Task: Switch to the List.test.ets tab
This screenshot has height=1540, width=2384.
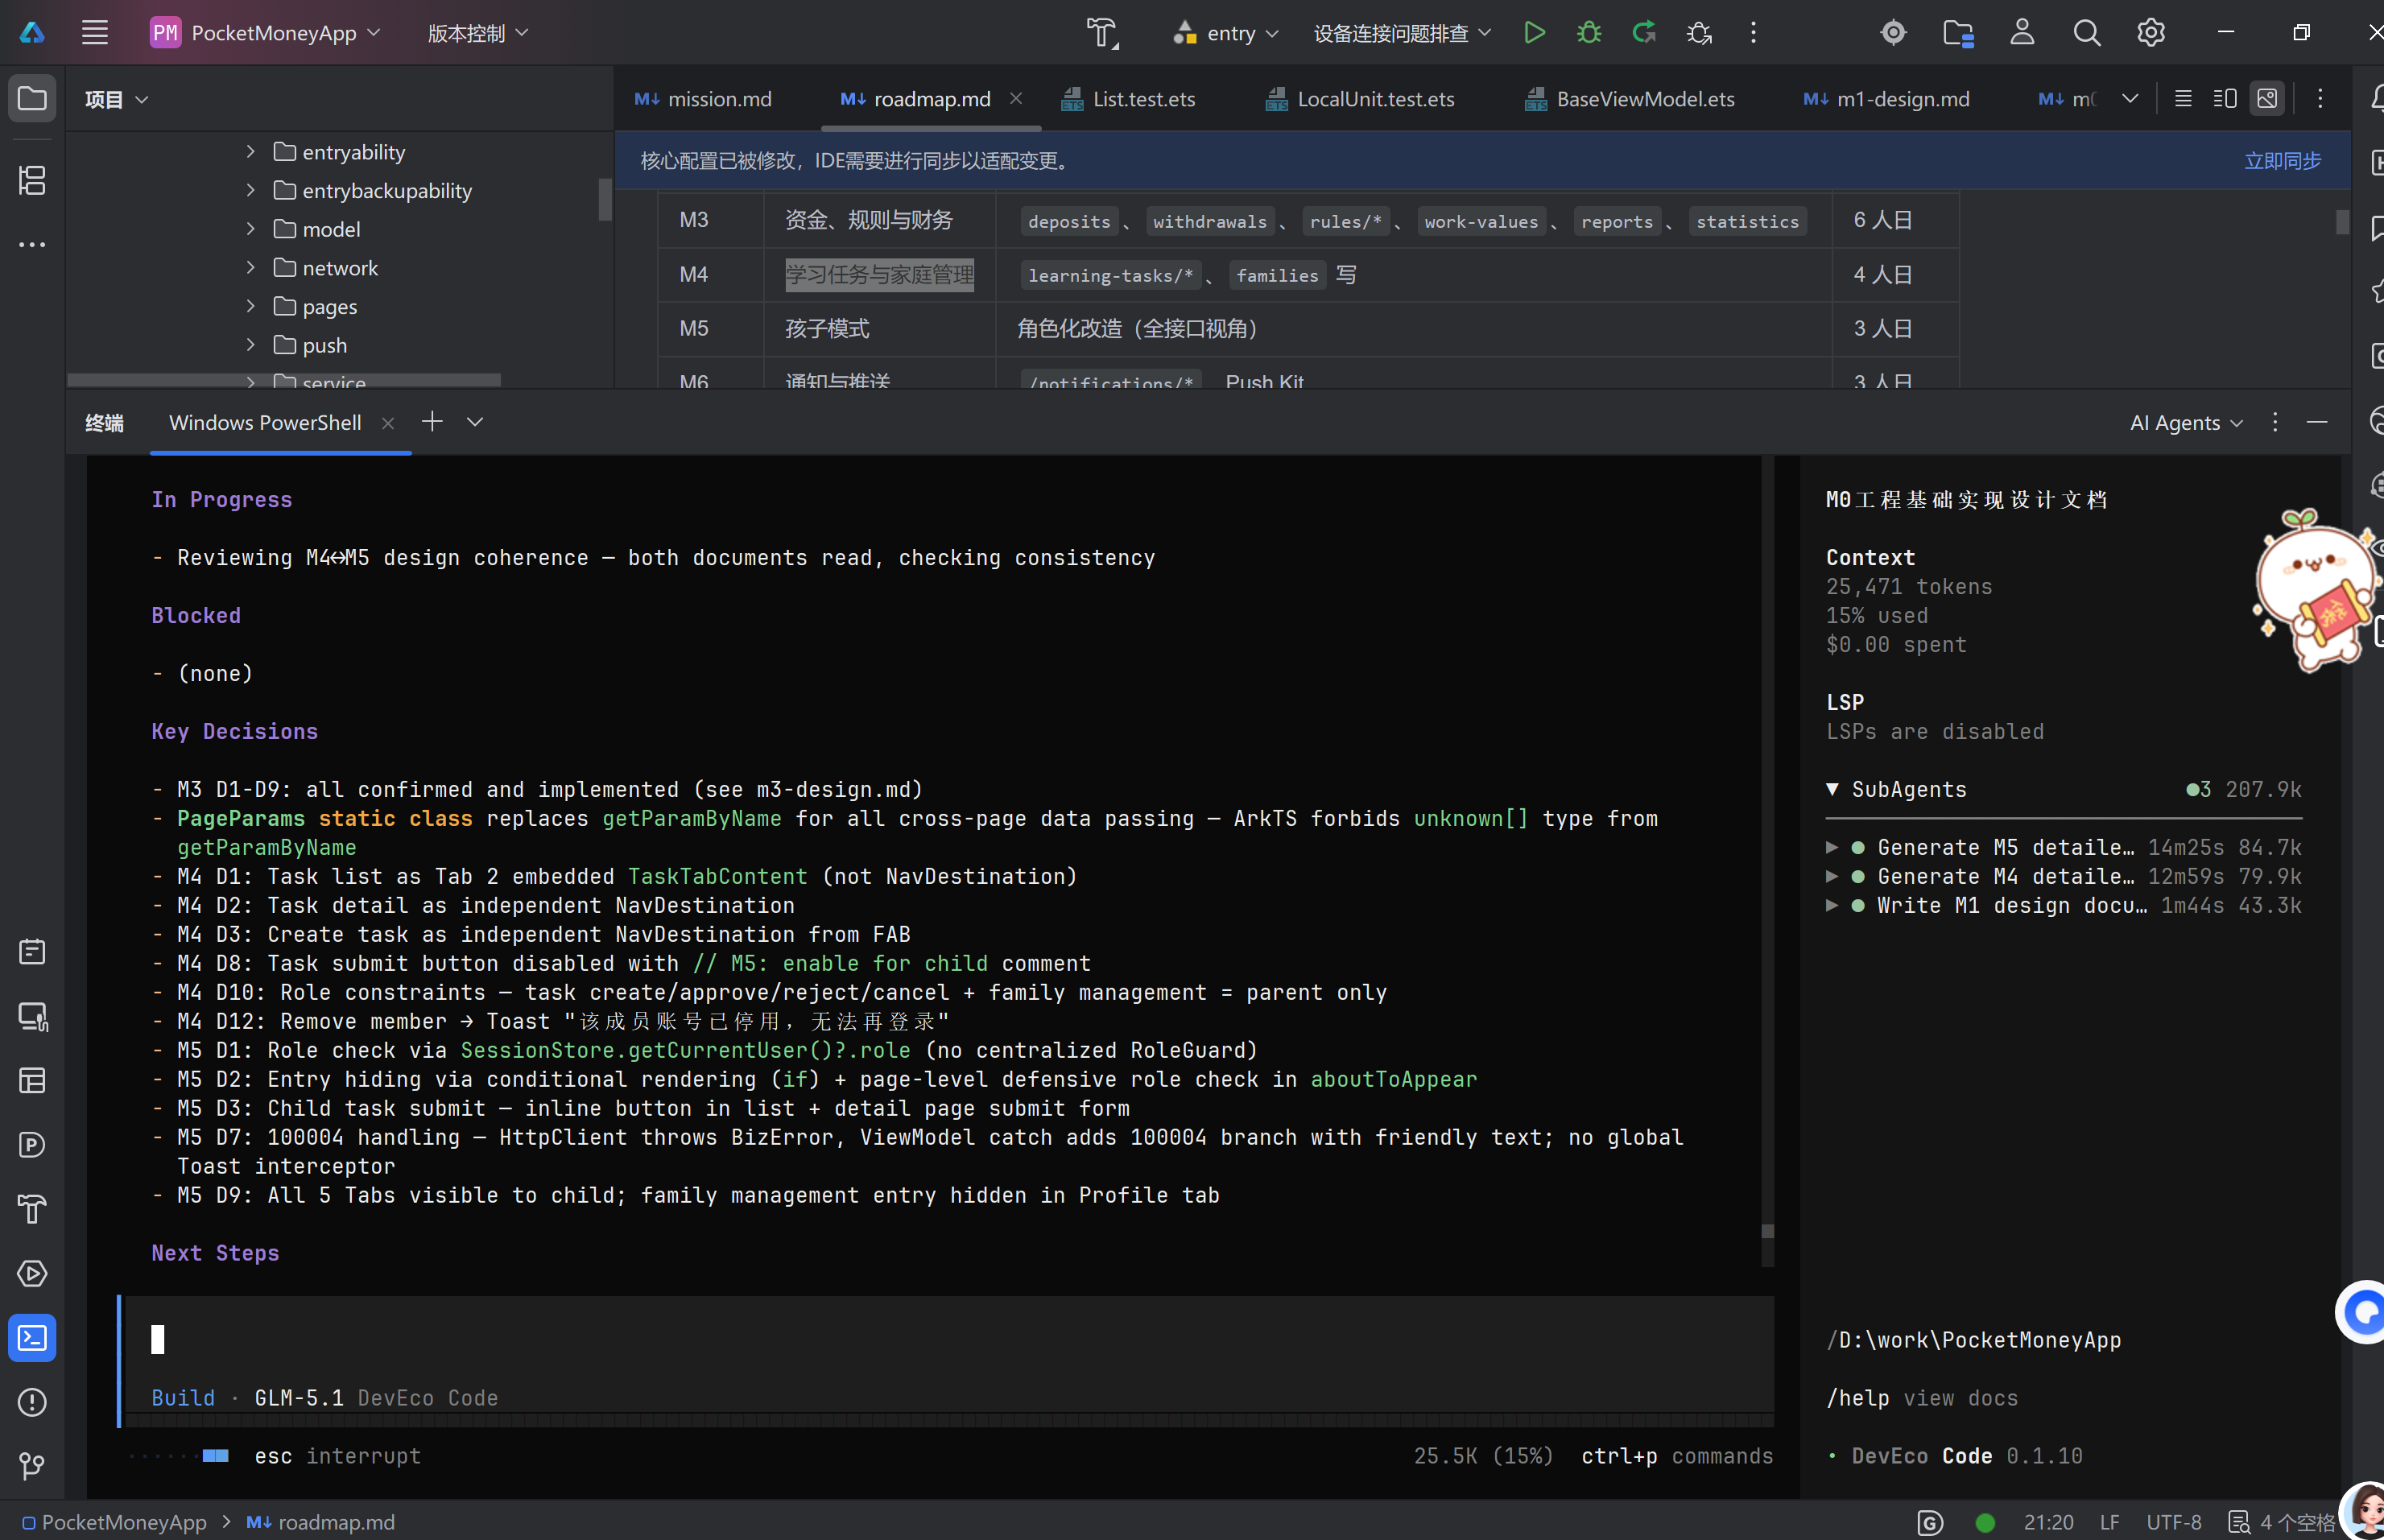Action: [1128, 99]
